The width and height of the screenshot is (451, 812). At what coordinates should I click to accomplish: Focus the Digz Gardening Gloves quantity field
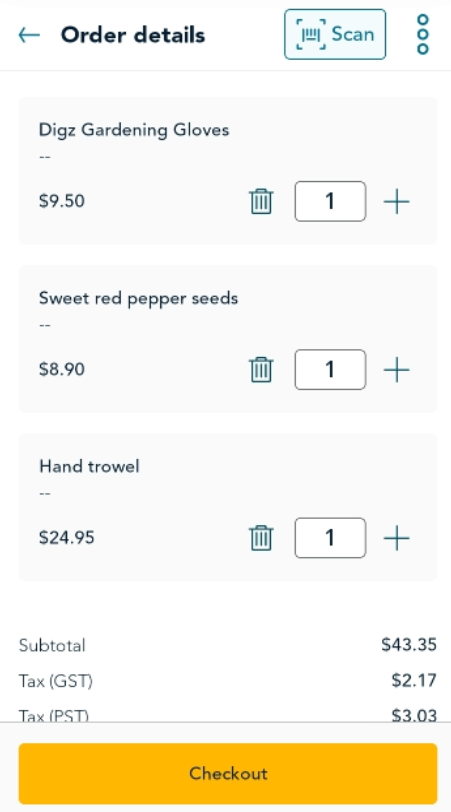[x=330, y=201]
